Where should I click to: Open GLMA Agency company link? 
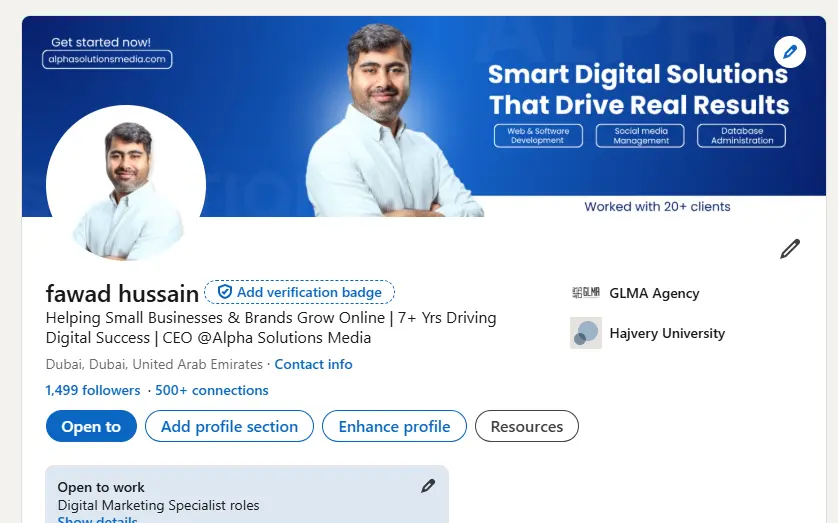pyautogui.click(x=654, y=293)
